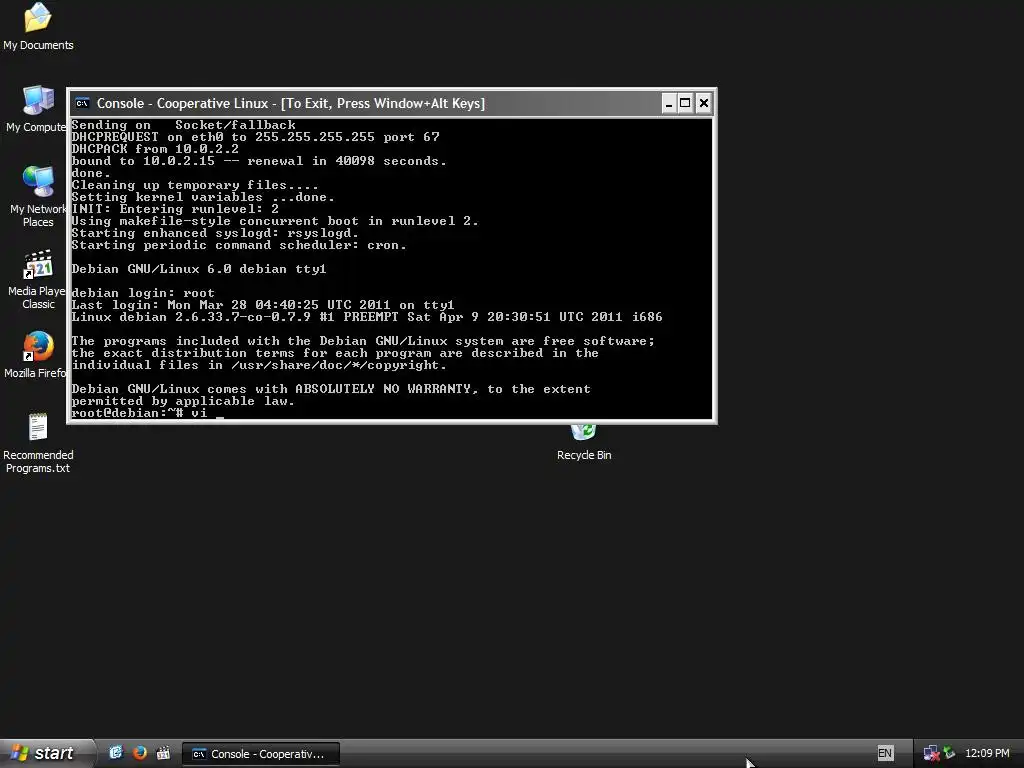Launch Firefox from the quick launch bar
1024x768 pixels.
tap(140, 753)
